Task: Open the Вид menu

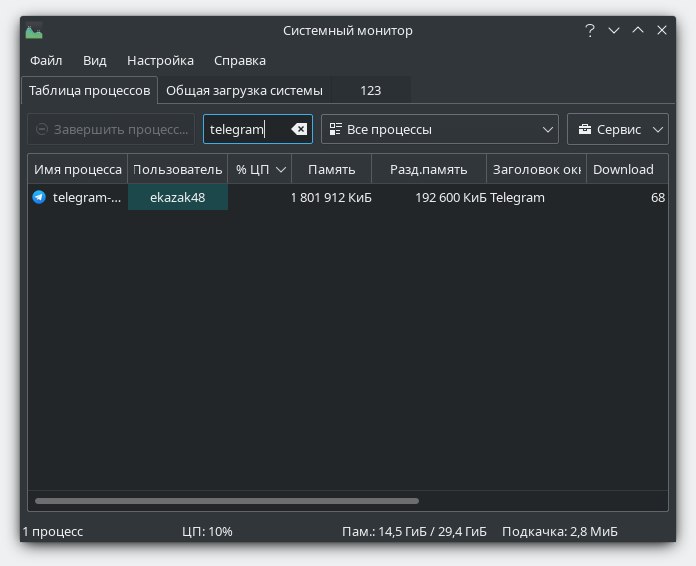Action: (x=95, y=60)
